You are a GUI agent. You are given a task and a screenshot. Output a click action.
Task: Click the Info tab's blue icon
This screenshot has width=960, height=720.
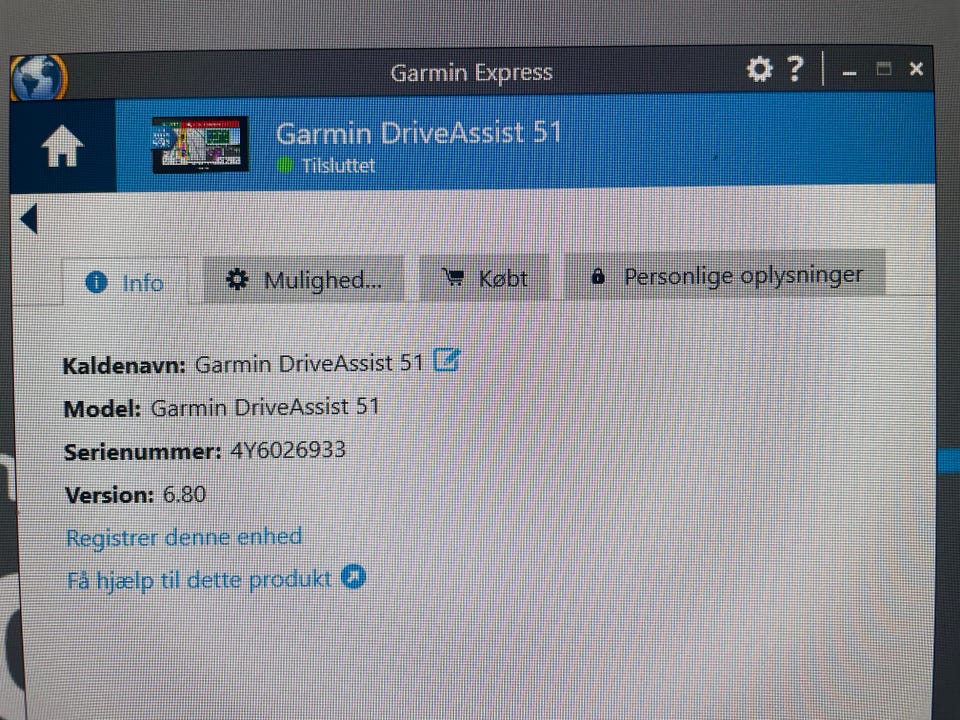(96, 282)
